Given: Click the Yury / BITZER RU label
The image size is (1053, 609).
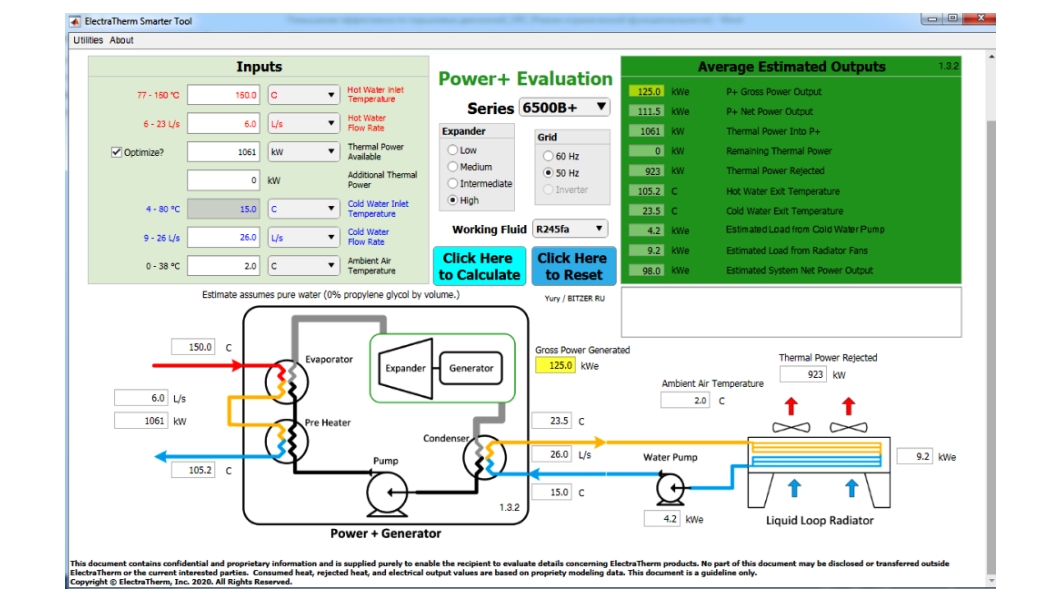Looking at the screenshot, I should coord(574,298).
